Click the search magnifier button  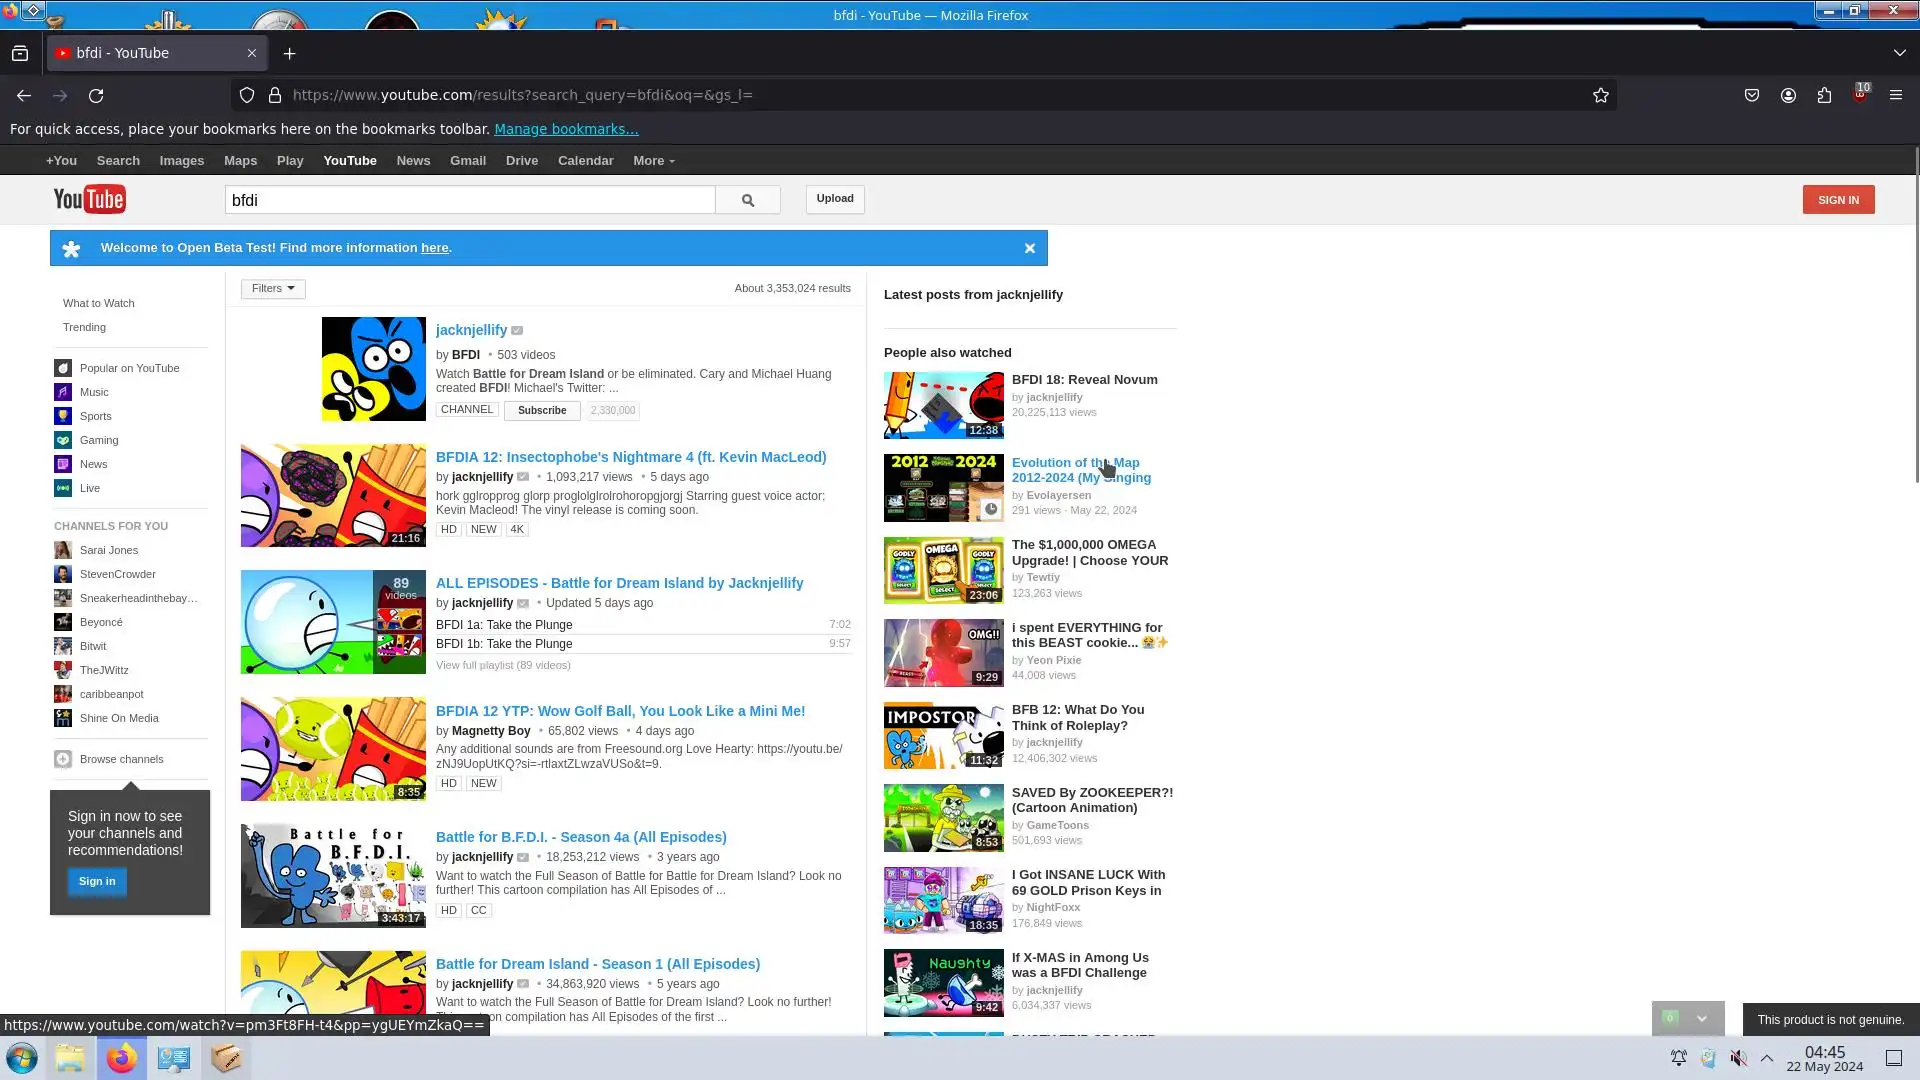[747, 200]
